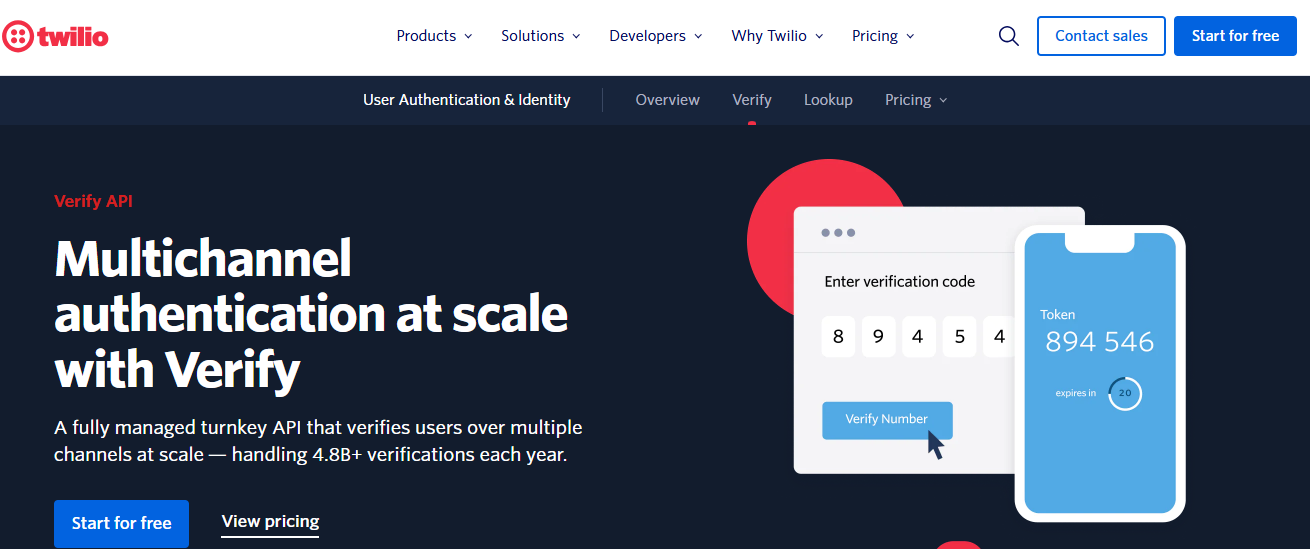Switch to the Overview tab
Image resolution: width=1310 pixels, height=549 pixels.
click(x=667, y=100)
